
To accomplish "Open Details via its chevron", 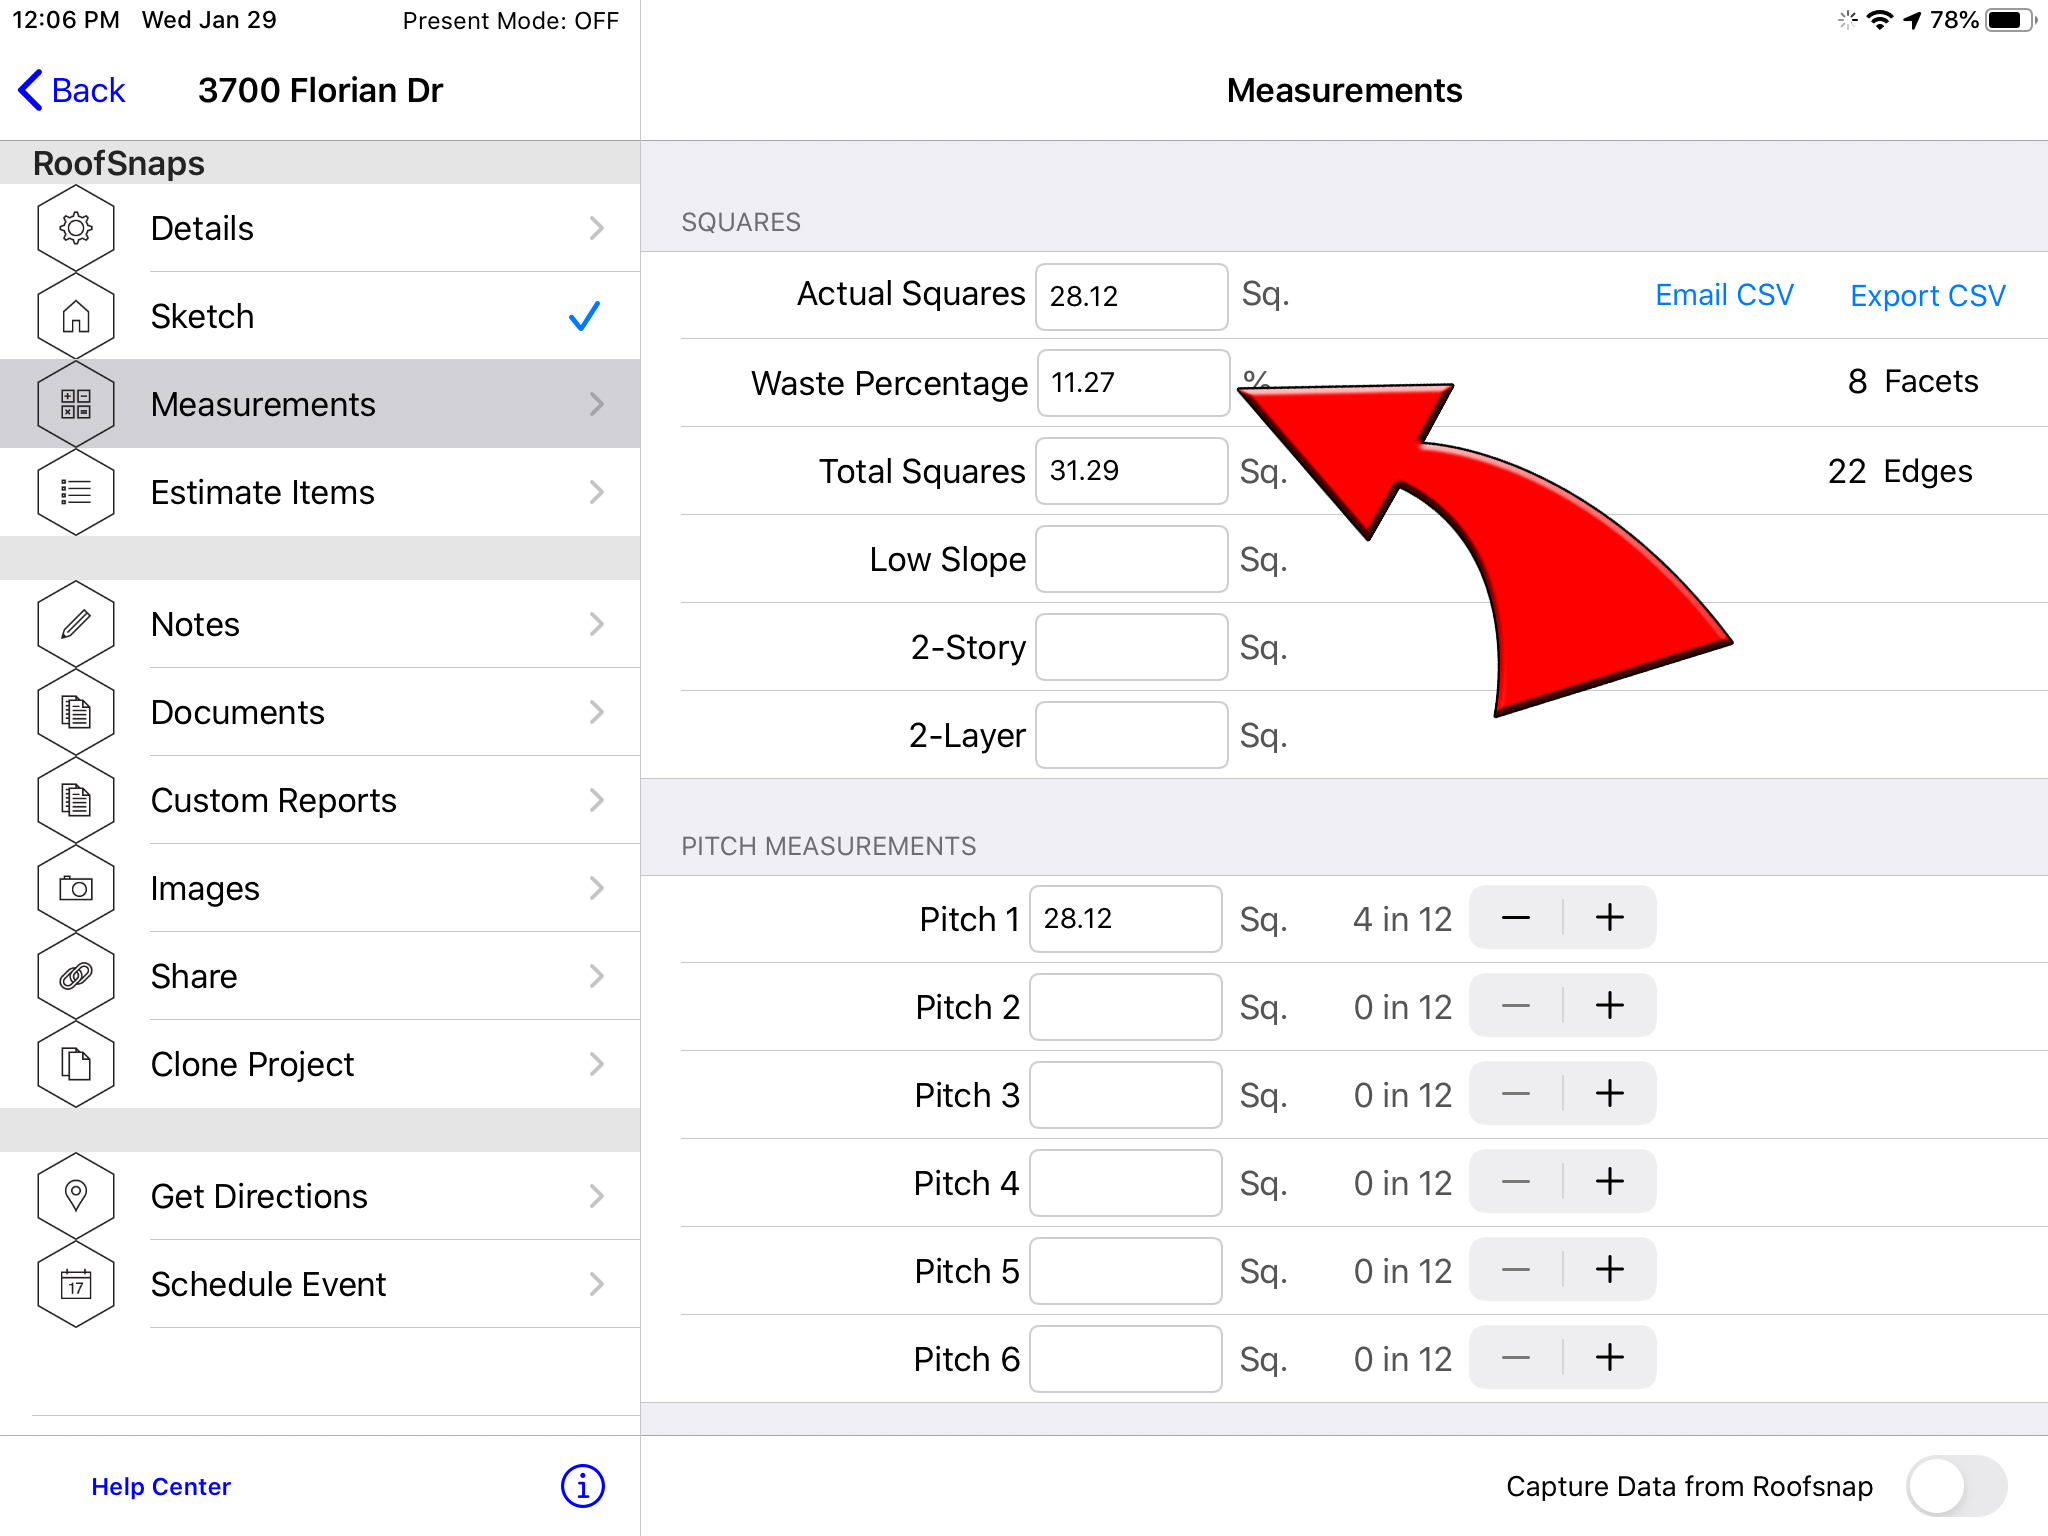I will [597, 228].
